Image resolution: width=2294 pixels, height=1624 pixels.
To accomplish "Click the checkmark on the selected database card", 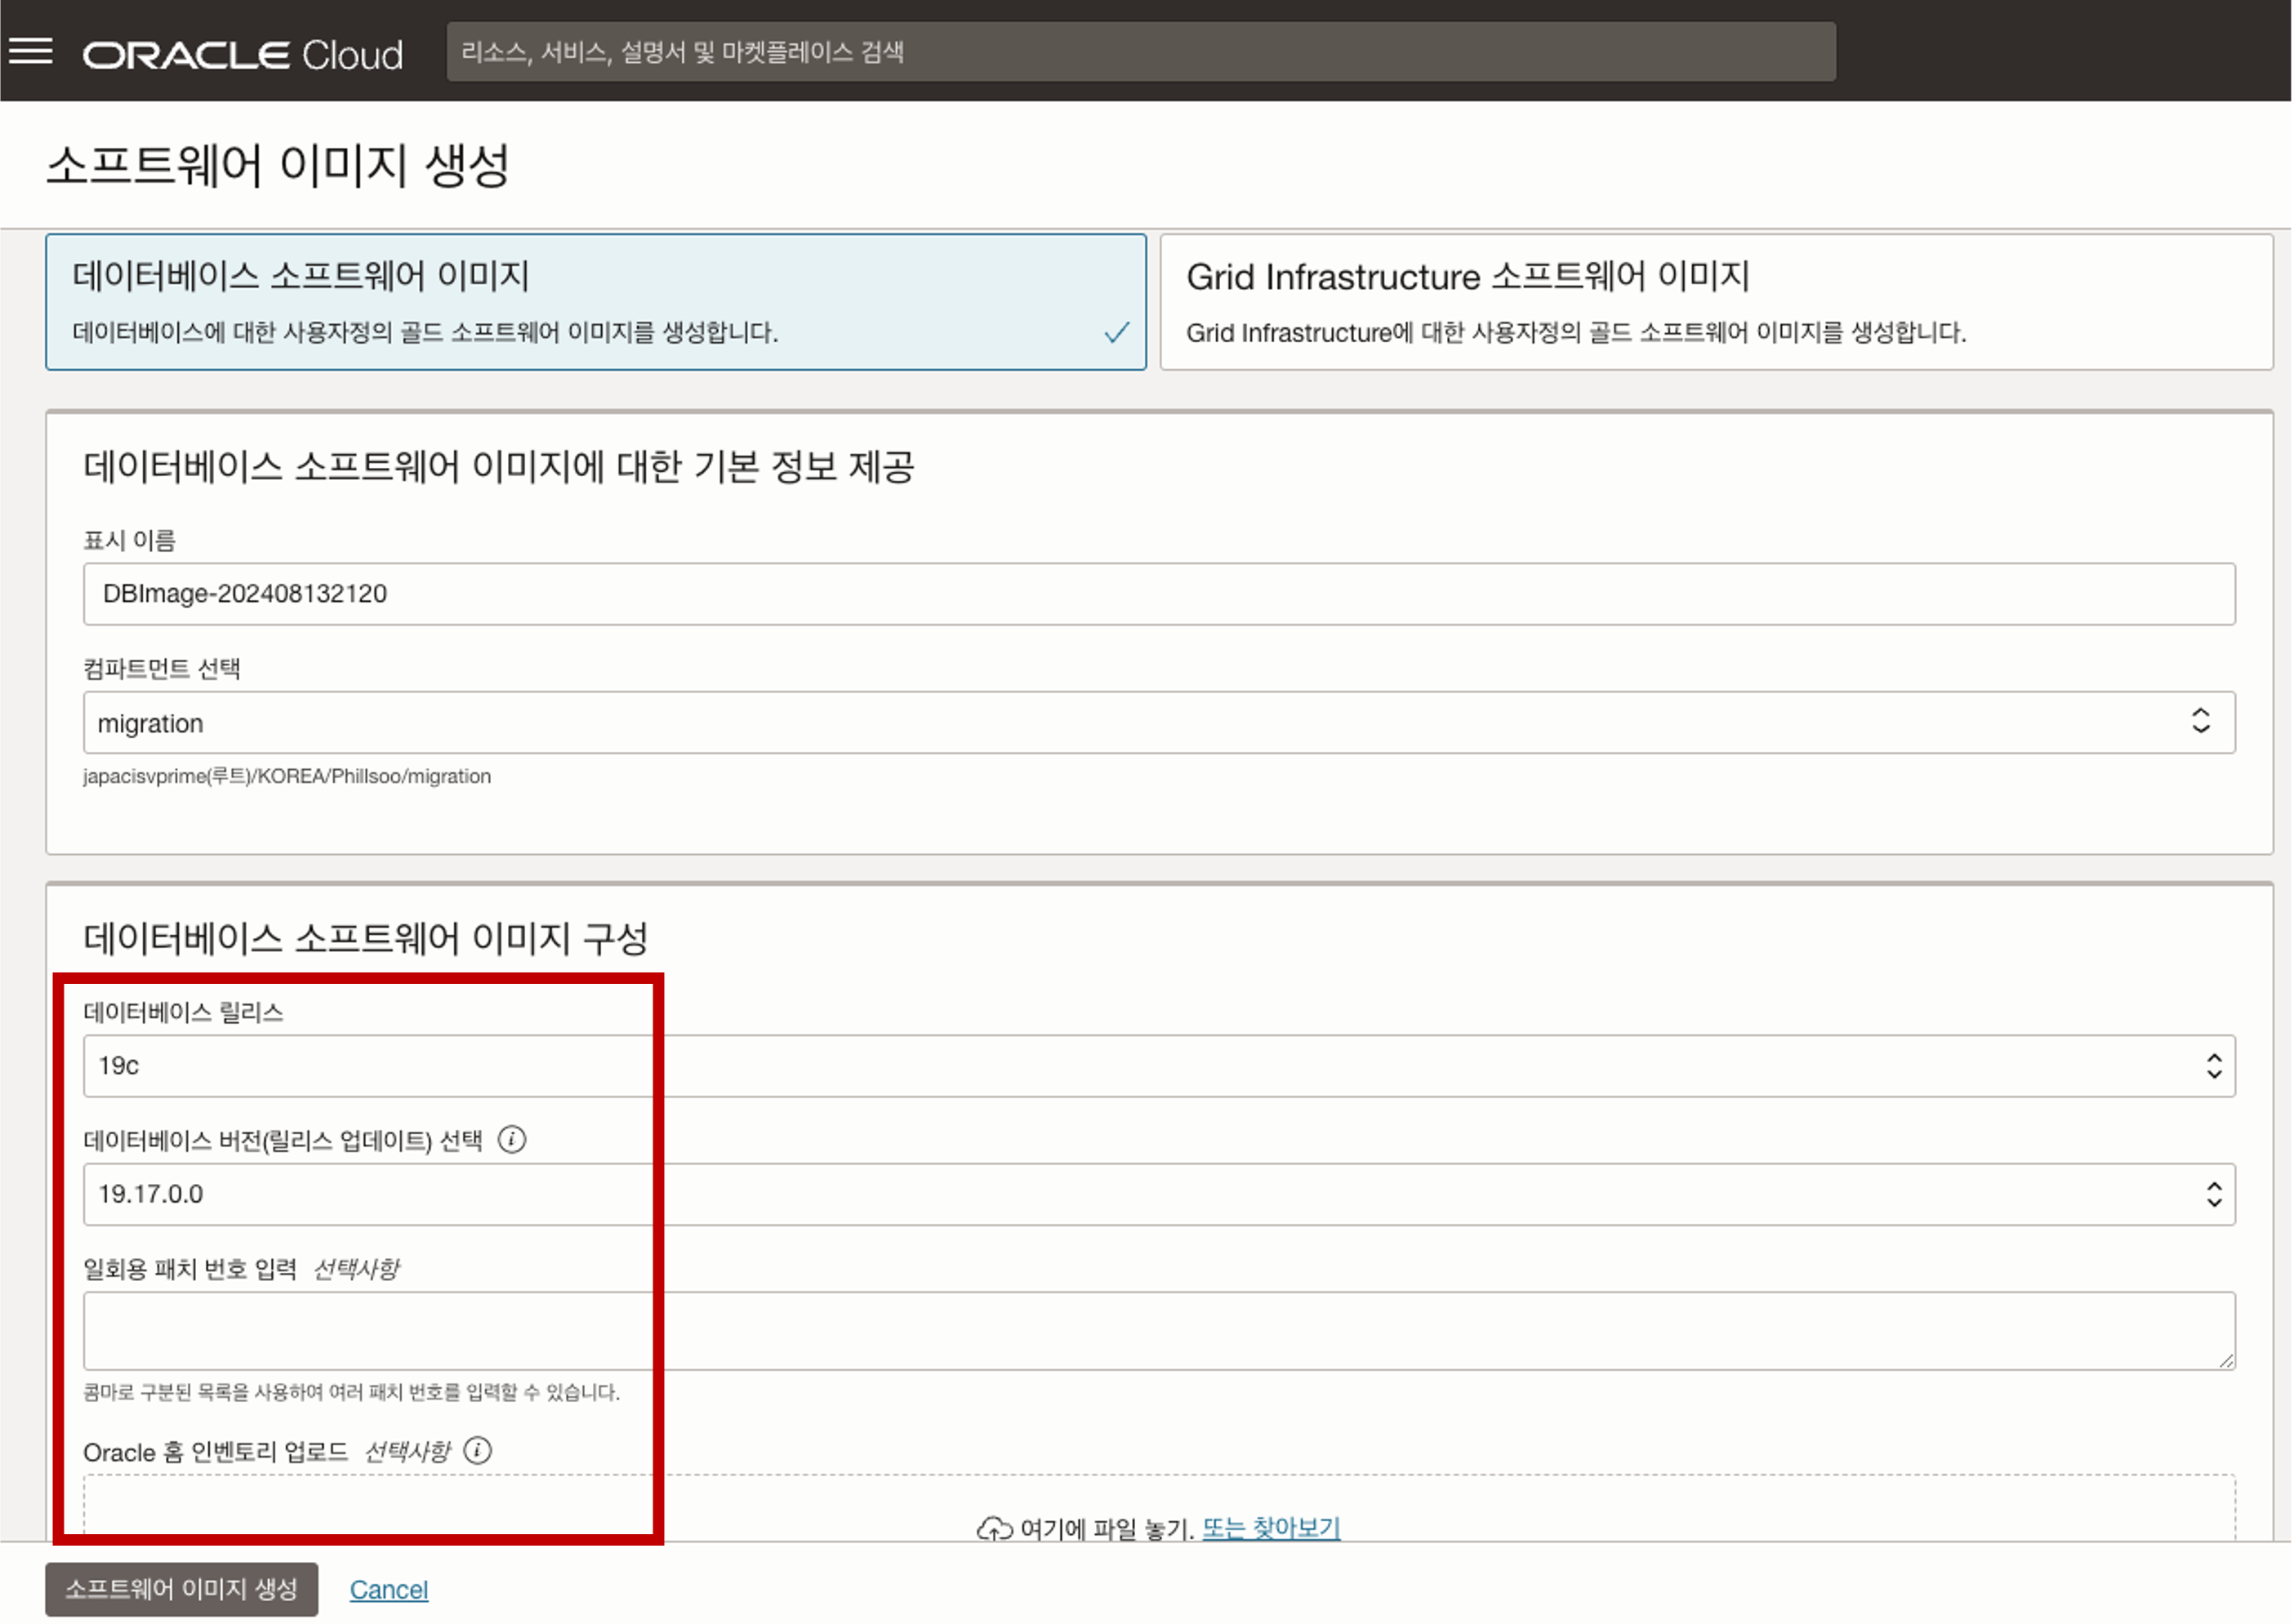I will 1117,332.
